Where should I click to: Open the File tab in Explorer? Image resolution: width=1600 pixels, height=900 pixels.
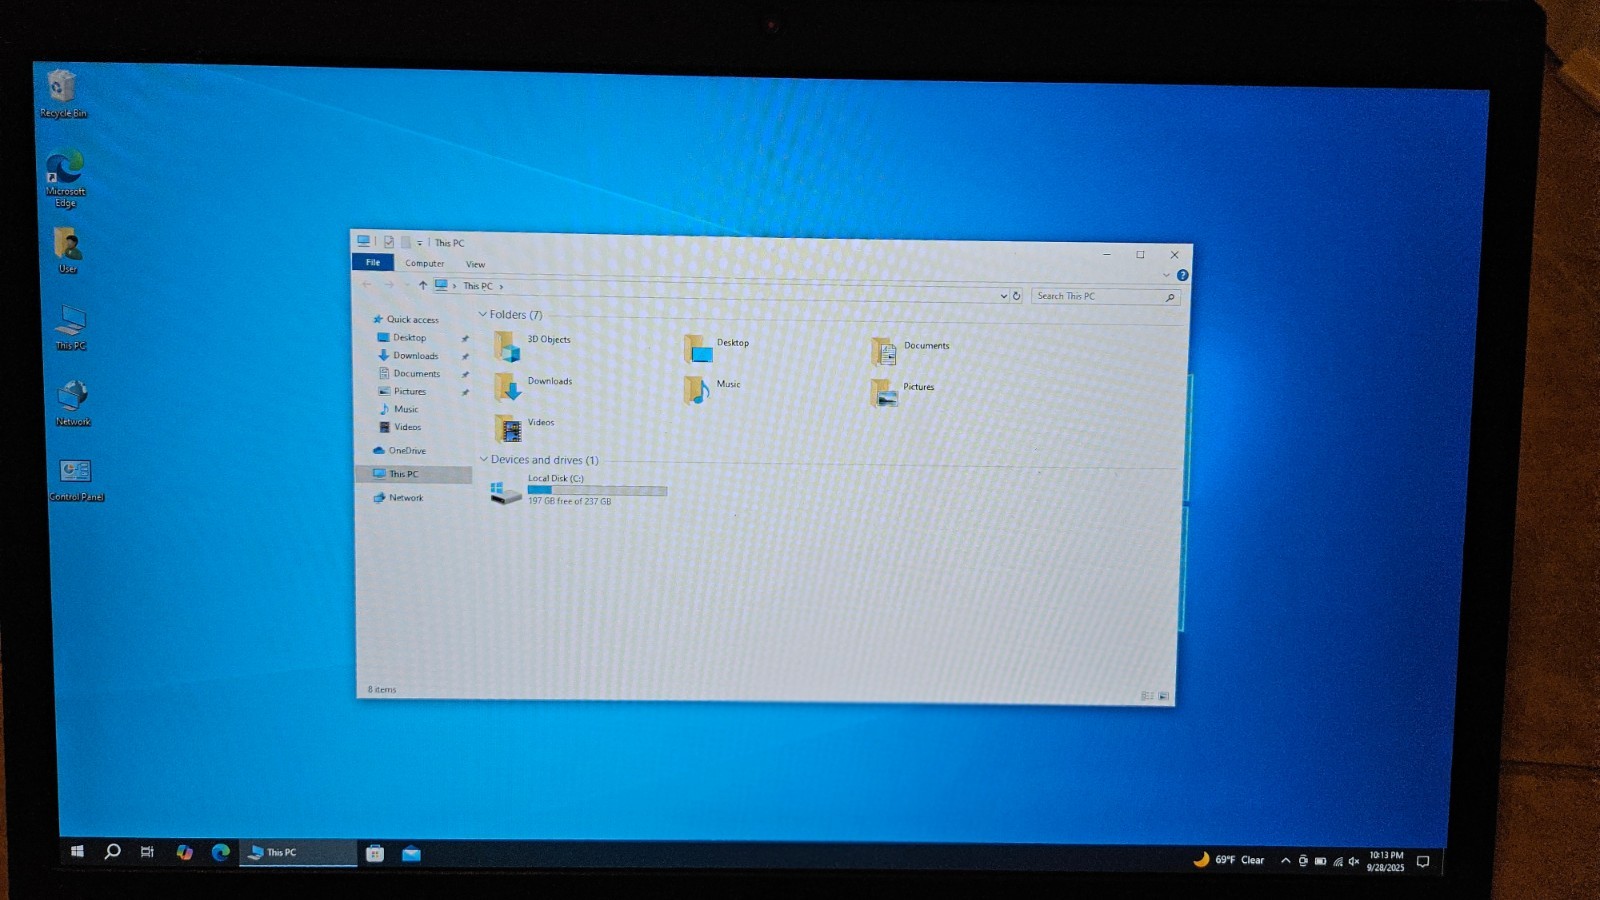pyautogui.click(x=373, y=262)
